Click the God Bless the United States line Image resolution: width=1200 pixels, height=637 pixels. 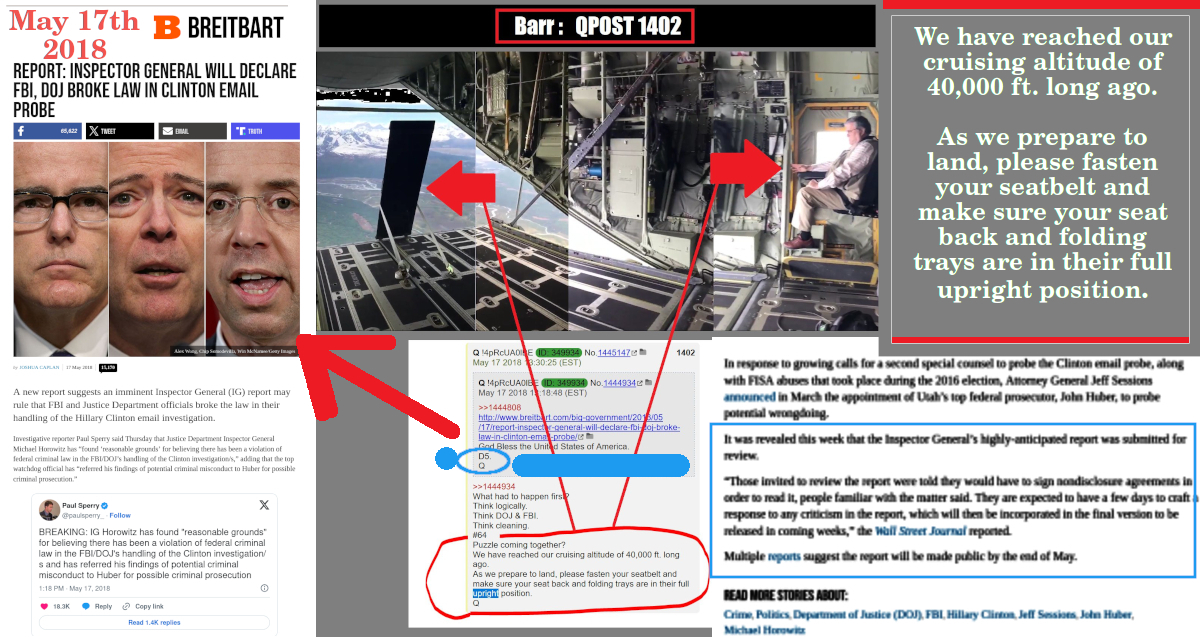pos(553,446)
